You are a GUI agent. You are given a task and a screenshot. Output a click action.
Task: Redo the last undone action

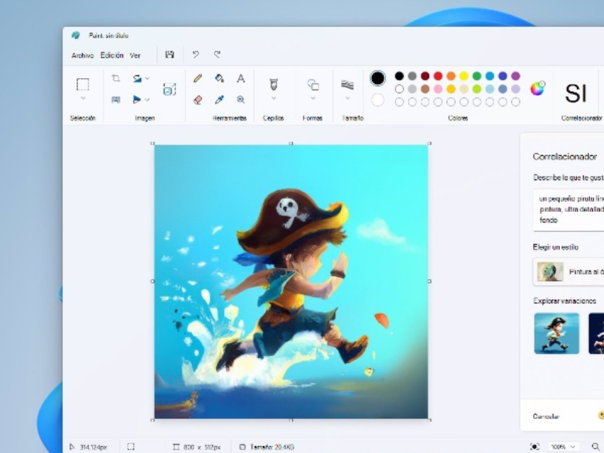pos(217,55)
